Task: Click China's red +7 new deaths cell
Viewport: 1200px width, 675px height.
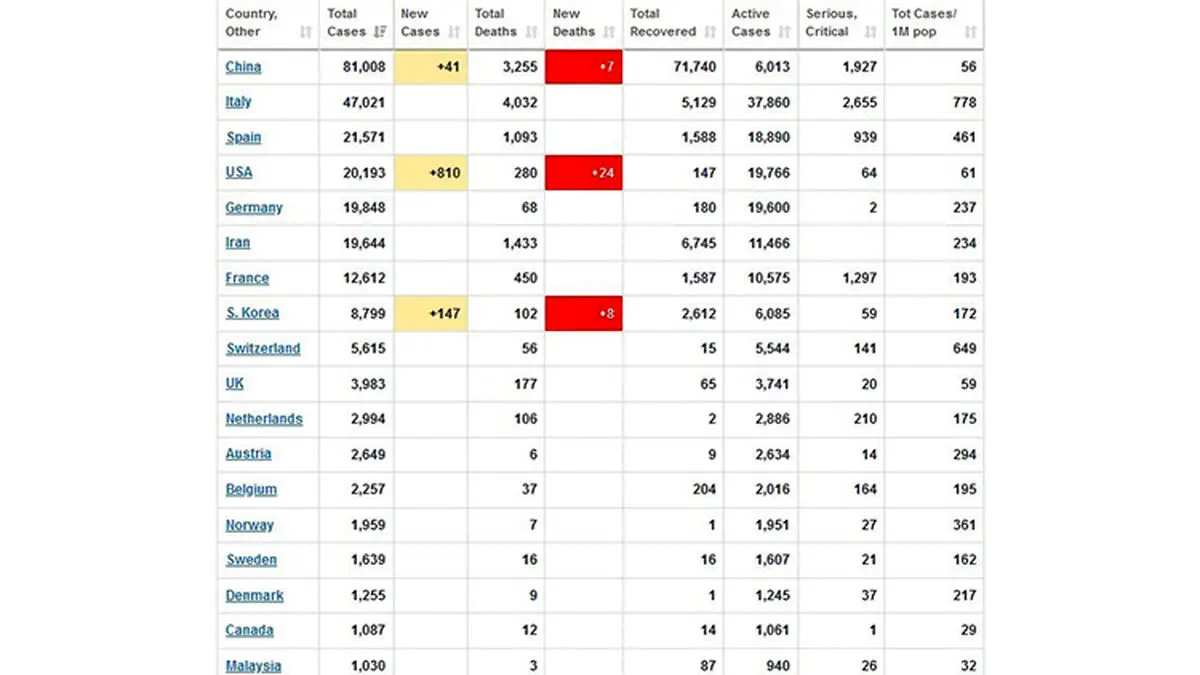Action: (584, 67)
